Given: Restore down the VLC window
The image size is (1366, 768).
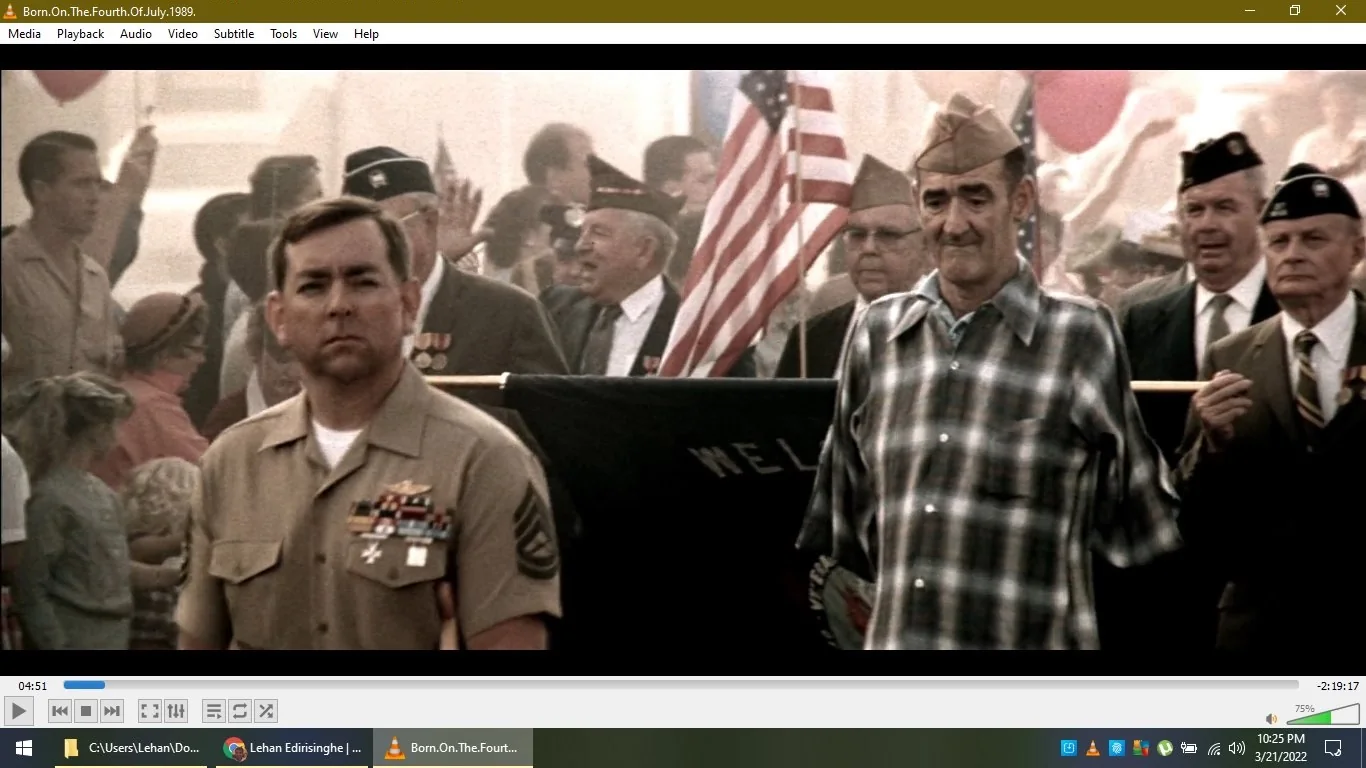Looking at the screenshot, I should 1295,11.
